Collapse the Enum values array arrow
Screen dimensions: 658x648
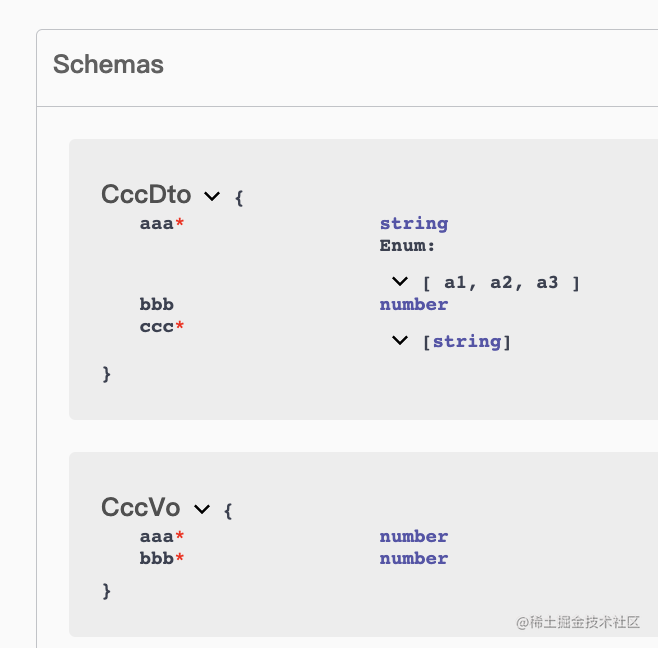pos(400,282)
